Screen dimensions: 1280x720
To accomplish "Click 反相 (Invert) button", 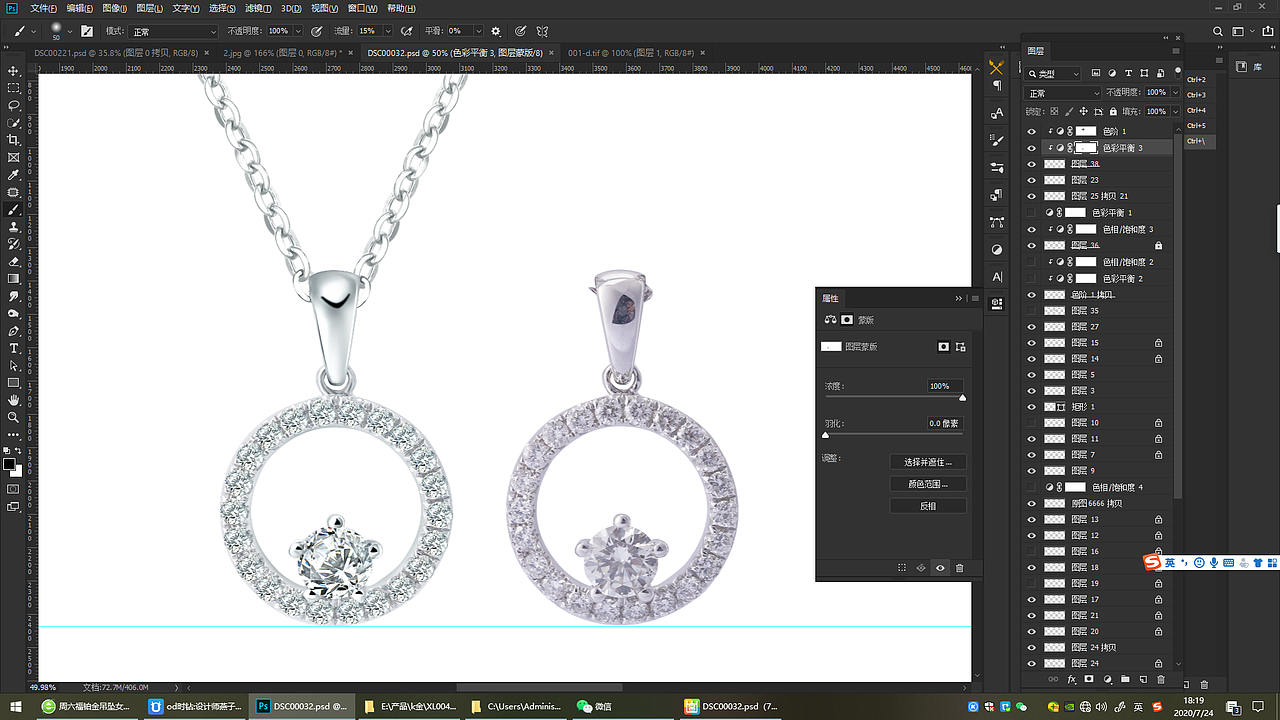I will pyautogui.click(x=928, y=506).
